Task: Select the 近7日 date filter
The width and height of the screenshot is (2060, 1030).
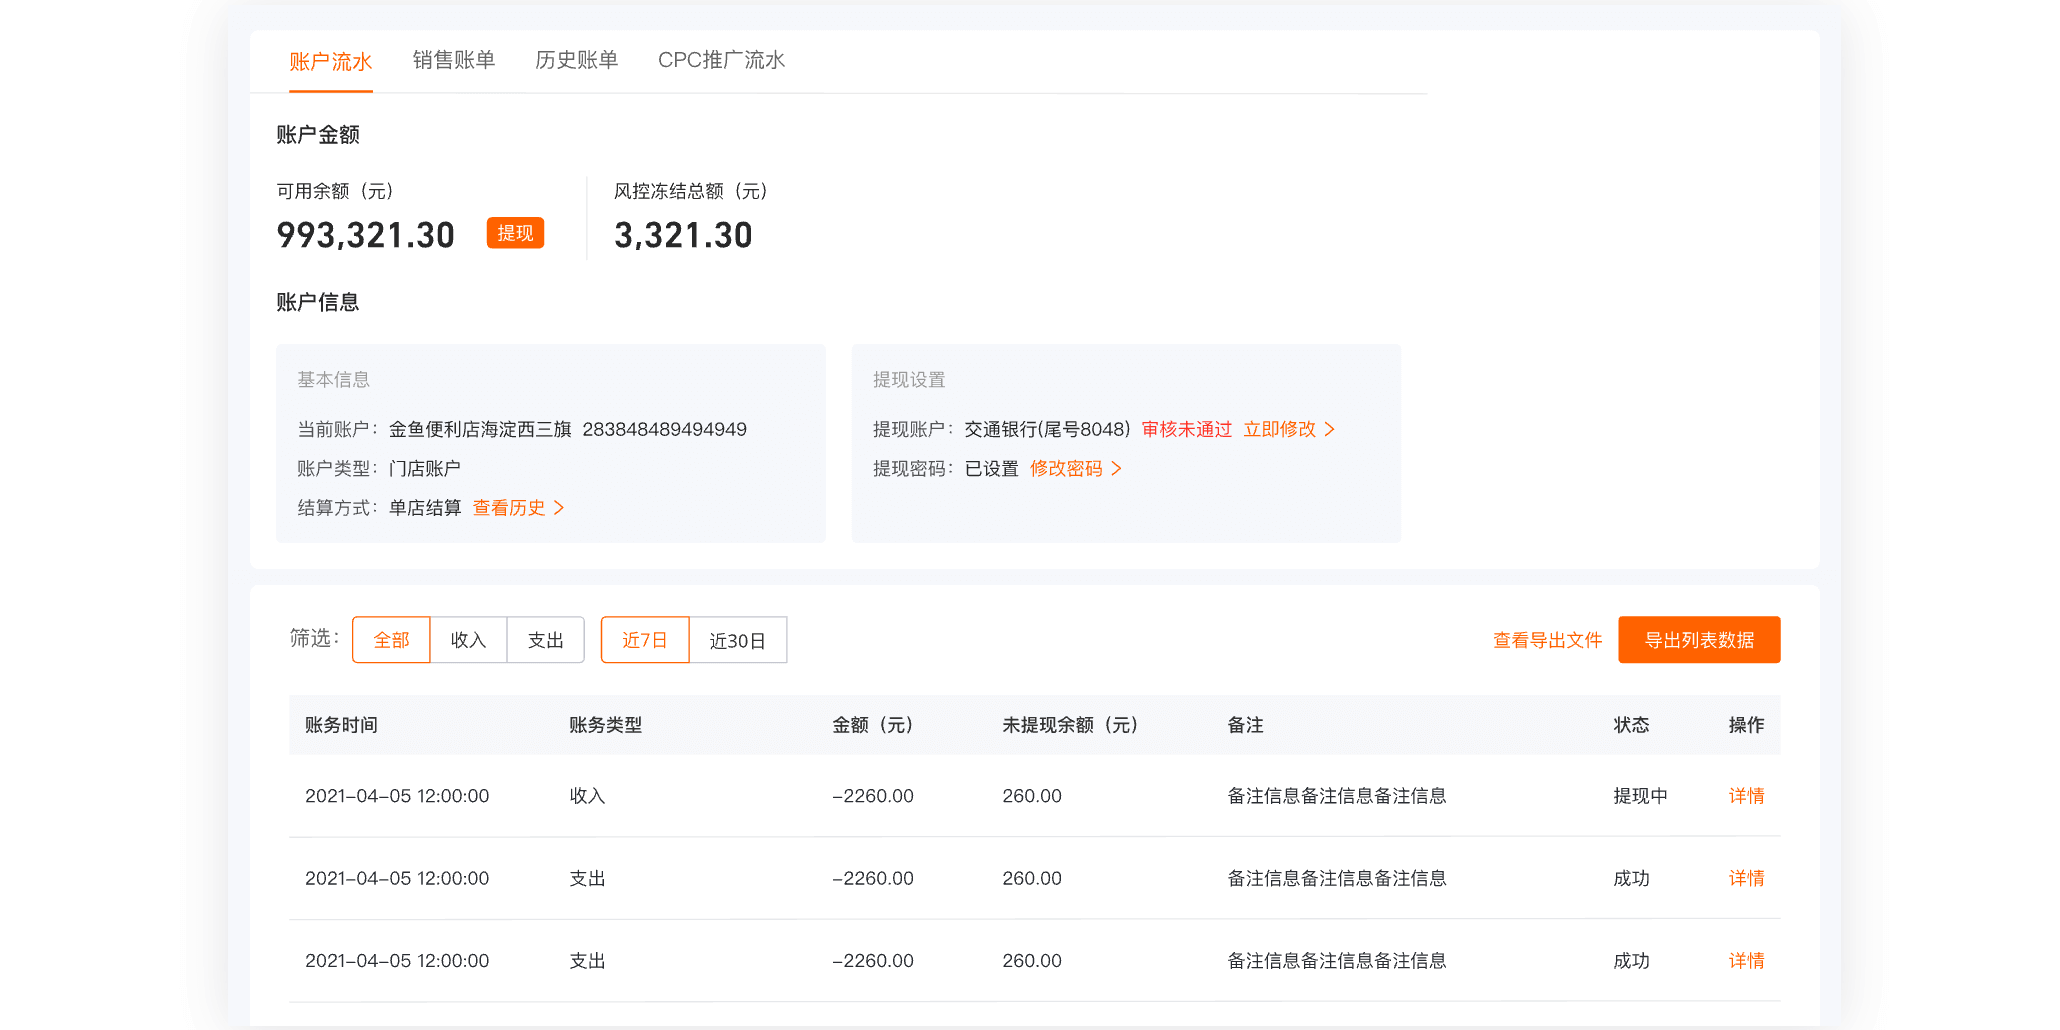Action: [x=645, y=640]
